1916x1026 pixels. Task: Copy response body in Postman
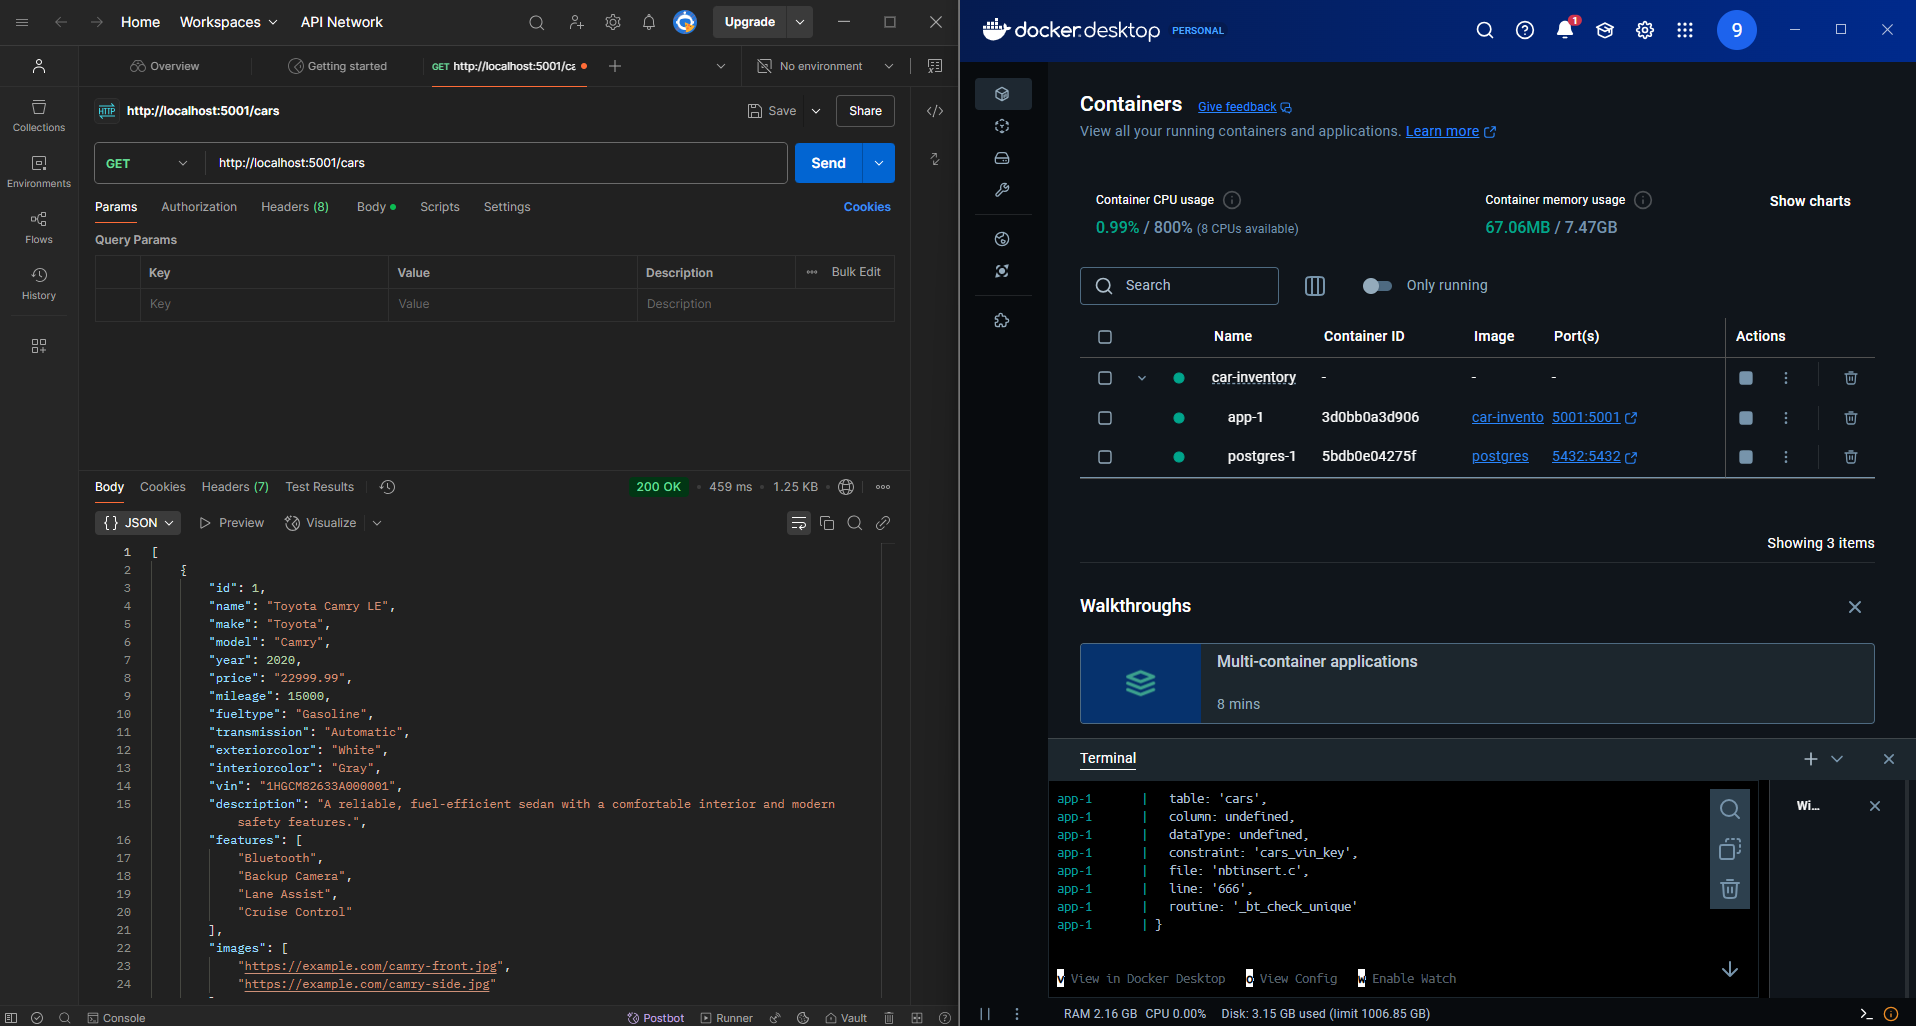point(827,523)
